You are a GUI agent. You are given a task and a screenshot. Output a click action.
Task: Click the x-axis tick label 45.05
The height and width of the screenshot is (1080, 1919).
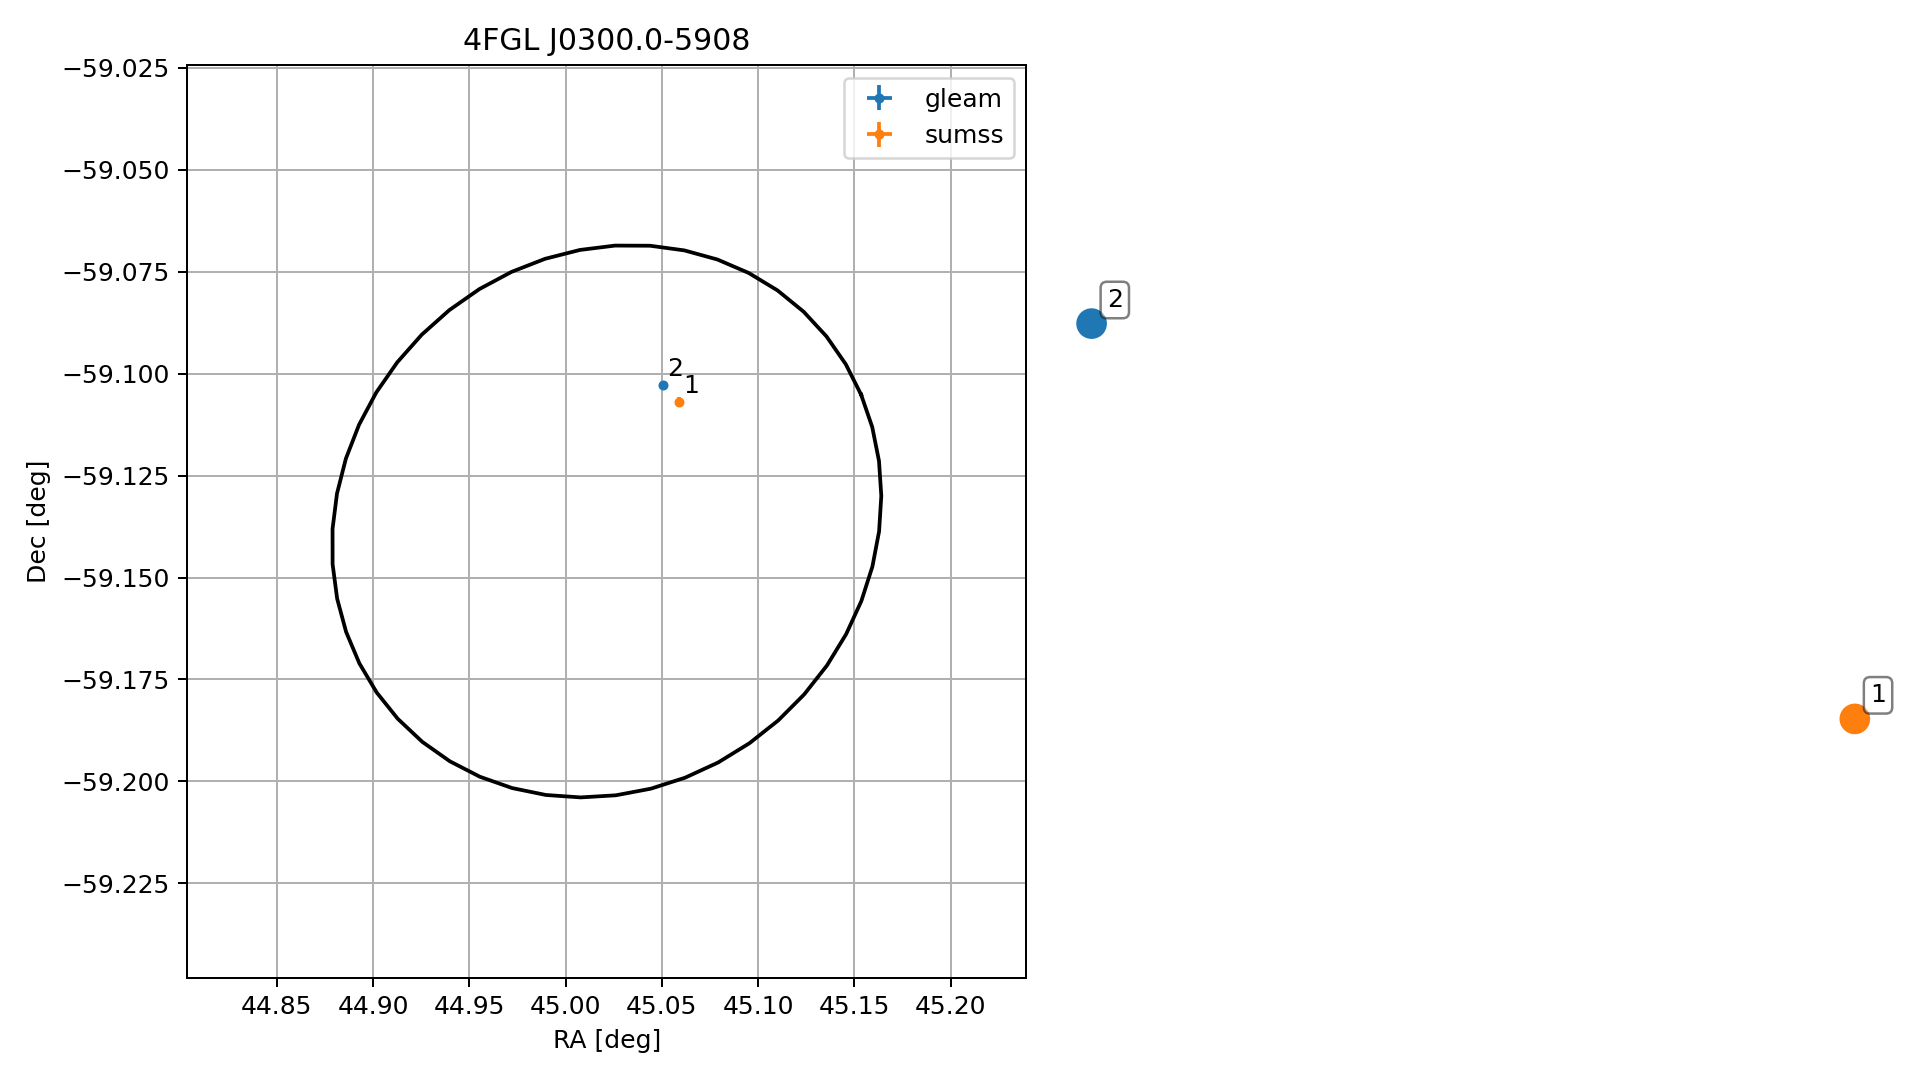662,1006
